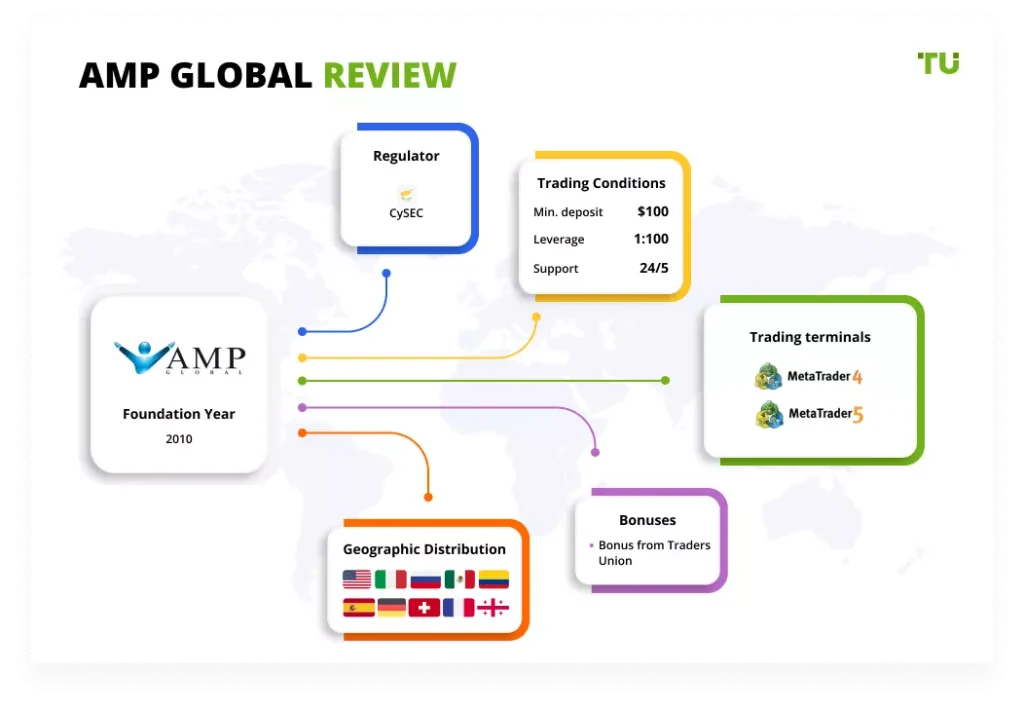
Task: Click the TU logo in top corner
Action: click(937, 63)
